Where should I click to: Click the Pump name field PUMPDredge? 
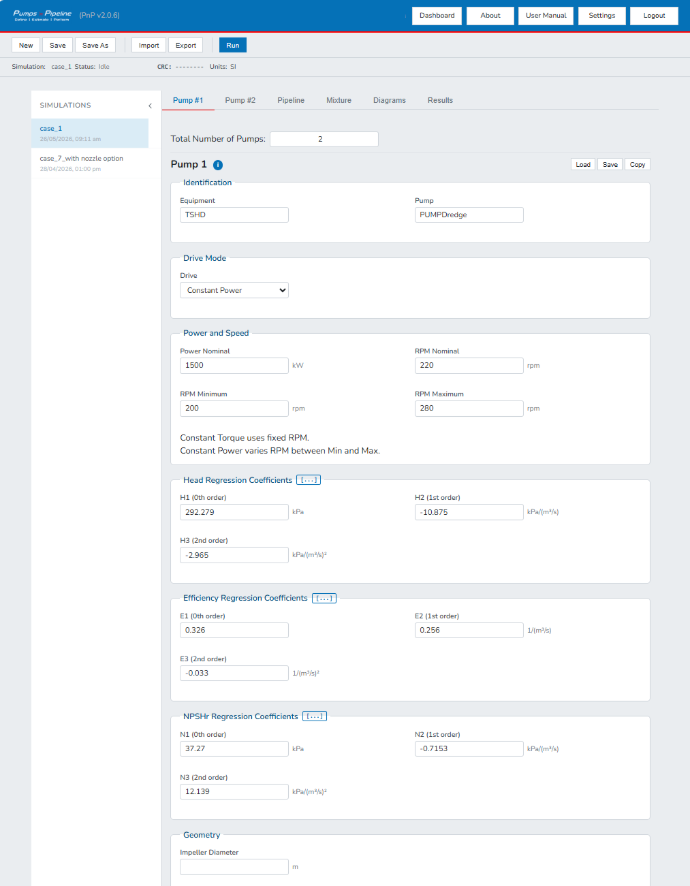click(468, 215)
